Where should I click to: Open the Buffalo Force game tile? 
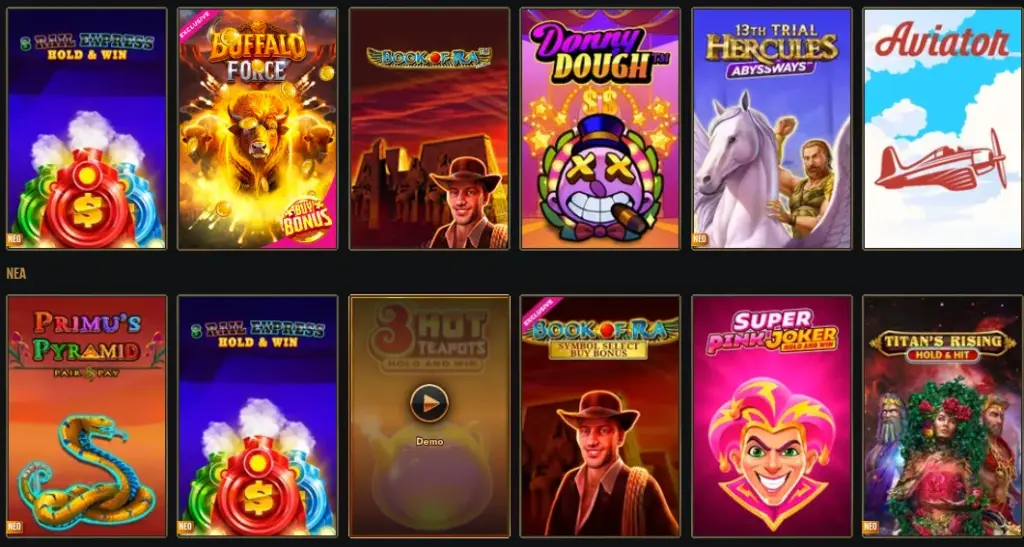point(257,129)
